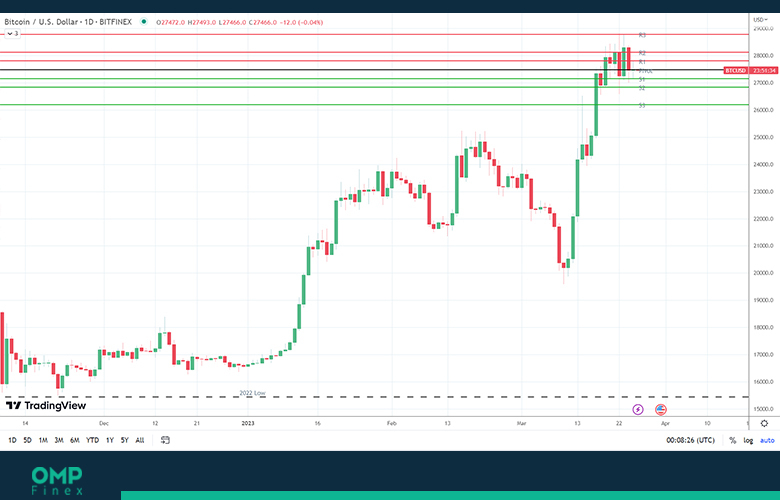Toggle log scale mode
Image resolution: width=780 pixels, height=500 pixels.
tap(748, 440)
